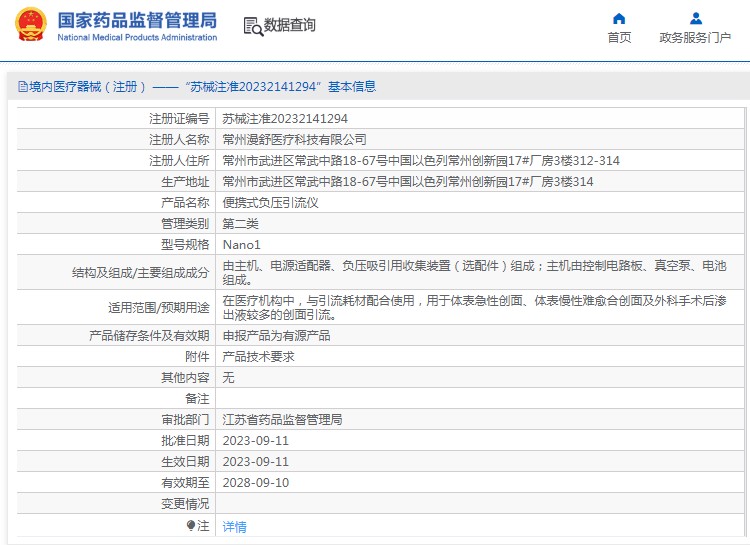Click the 国家药品监督管理局 site title

click(136, 20)
